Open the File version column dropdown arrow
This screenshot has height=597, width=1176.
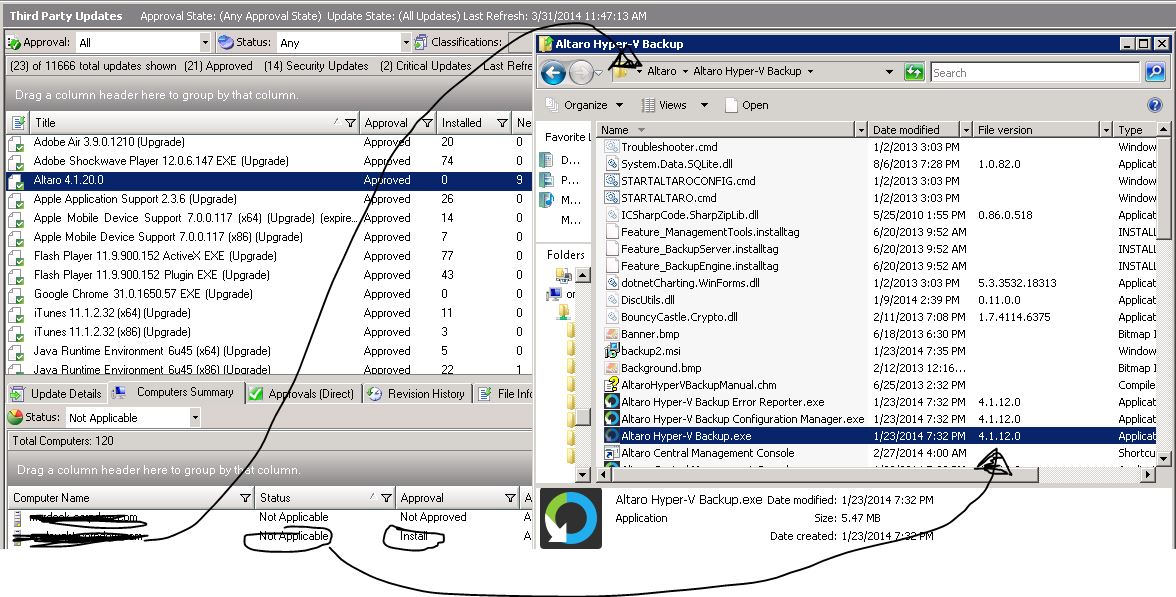[1106, 130]
